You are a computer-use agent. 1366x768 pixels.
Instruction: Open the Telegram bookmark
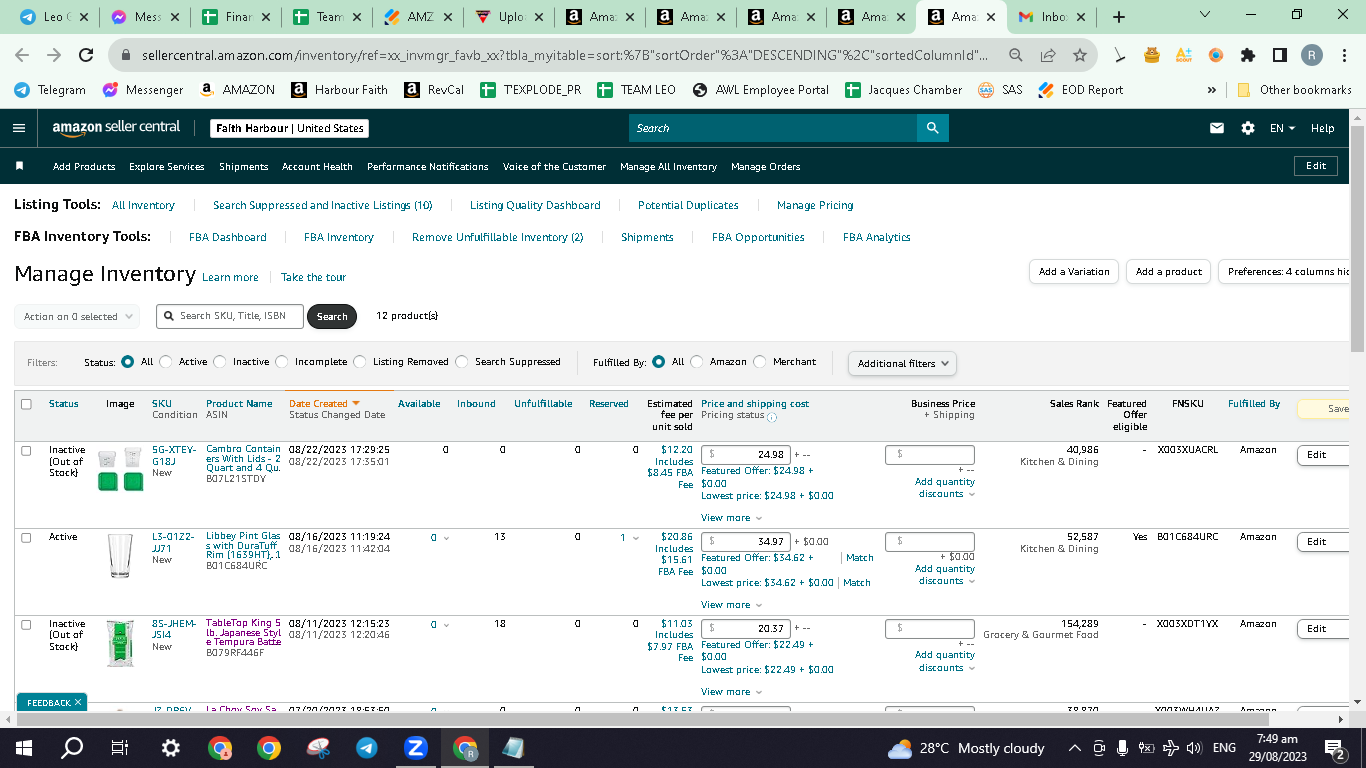click(50, 89)
